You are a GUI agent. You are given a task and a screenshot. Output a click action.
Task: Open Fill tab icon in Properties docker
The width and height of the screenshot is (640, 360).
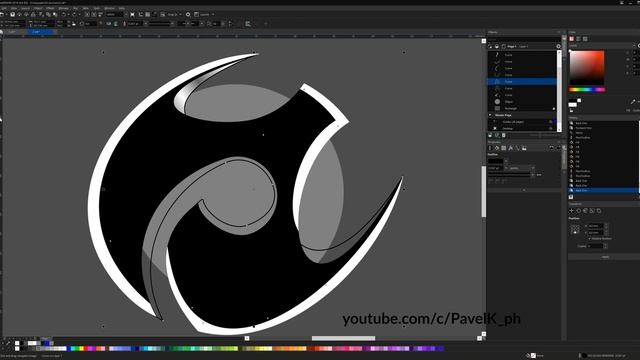pos(497,148)
